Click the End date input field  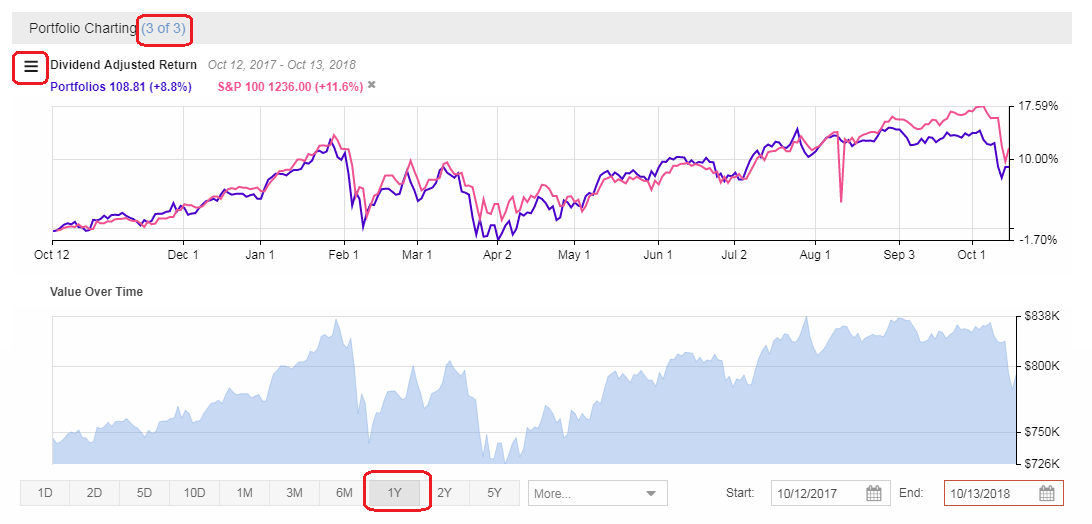[x=990, y=493]
